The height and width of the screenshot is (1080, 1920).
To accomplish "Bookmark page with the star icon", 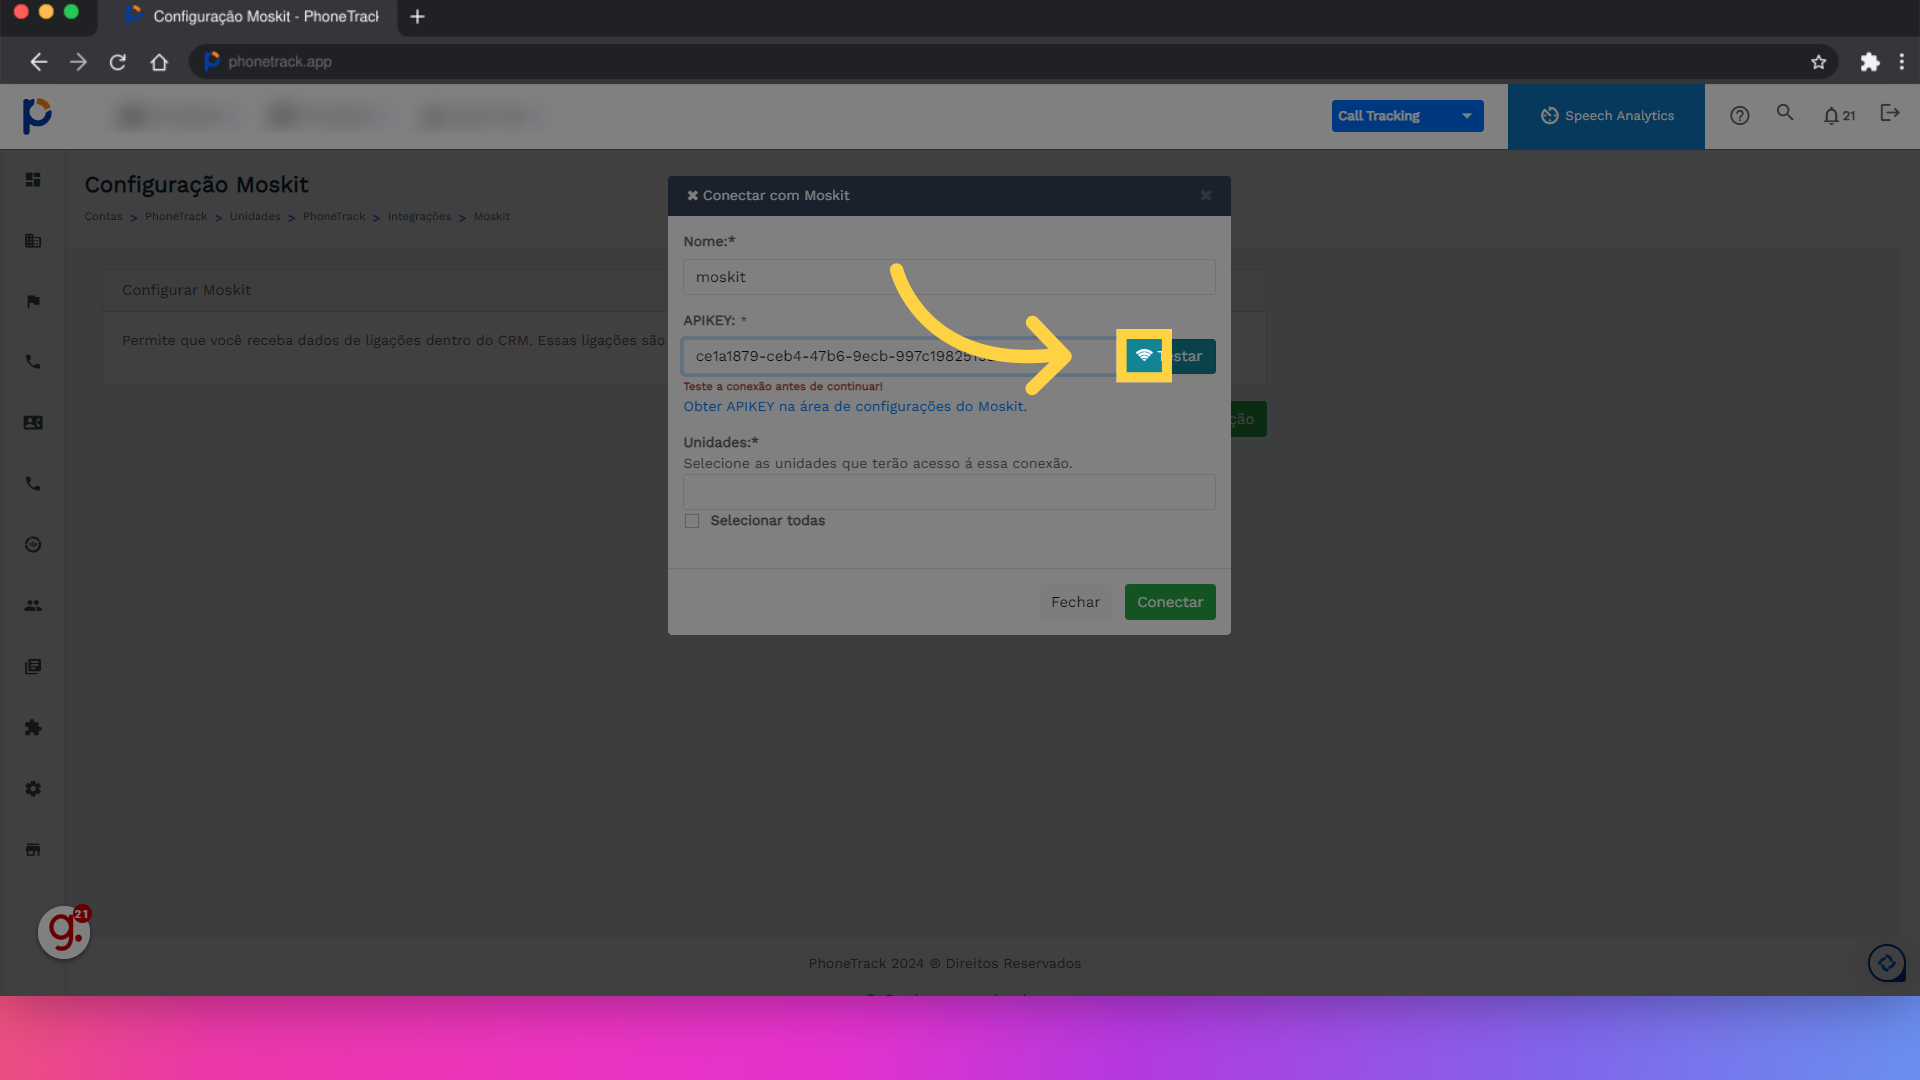I will point(1818,62).
